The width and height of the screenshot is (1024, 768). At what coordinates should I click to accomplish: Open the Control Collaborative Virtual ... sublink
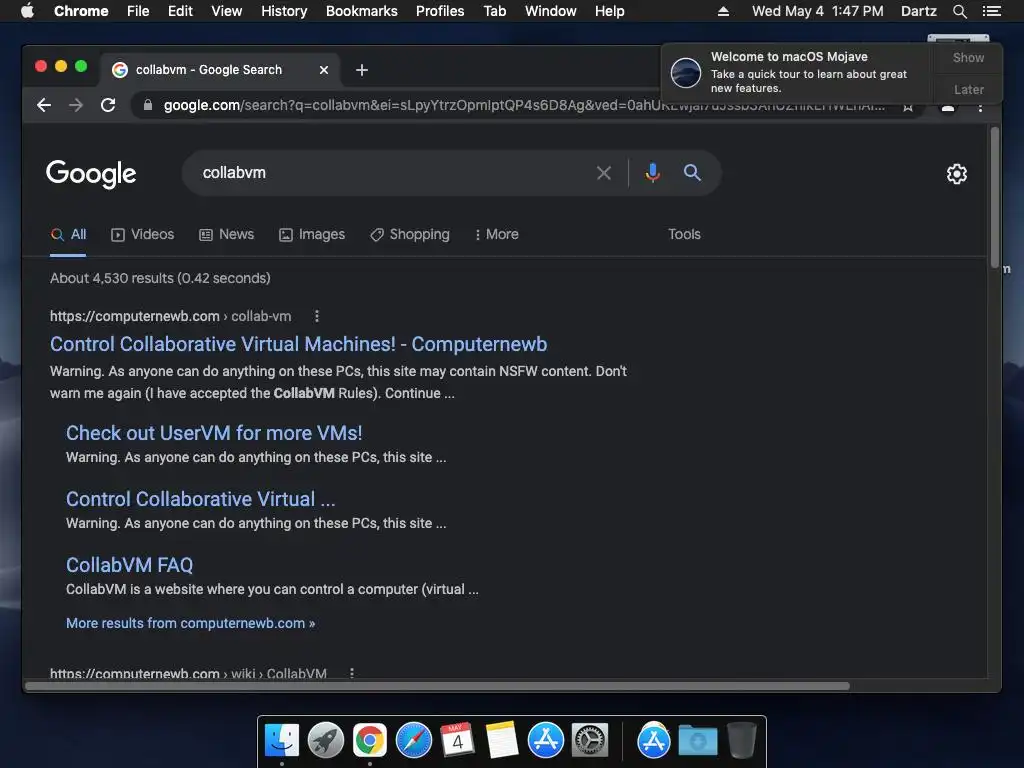pos(200,499)
